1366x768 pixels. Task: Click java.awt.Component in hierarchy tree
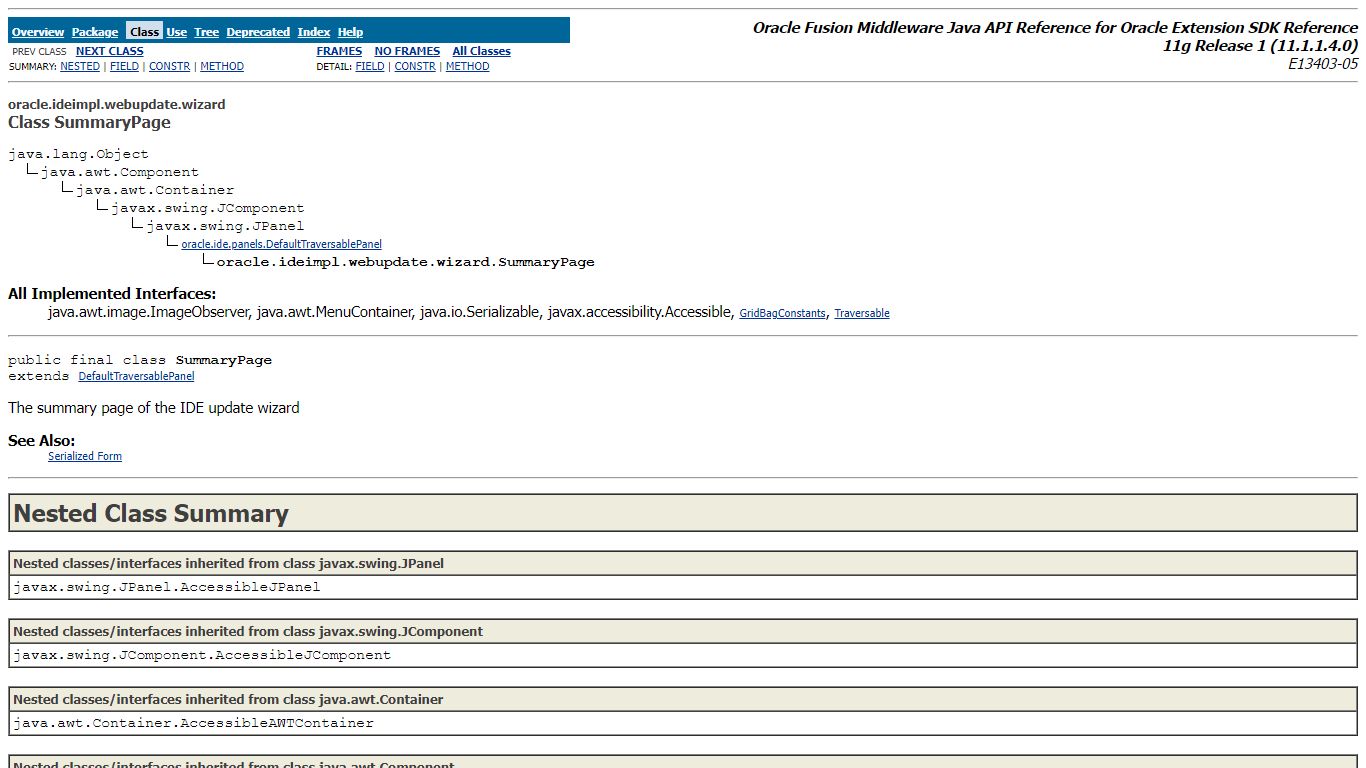click(120, 172)
